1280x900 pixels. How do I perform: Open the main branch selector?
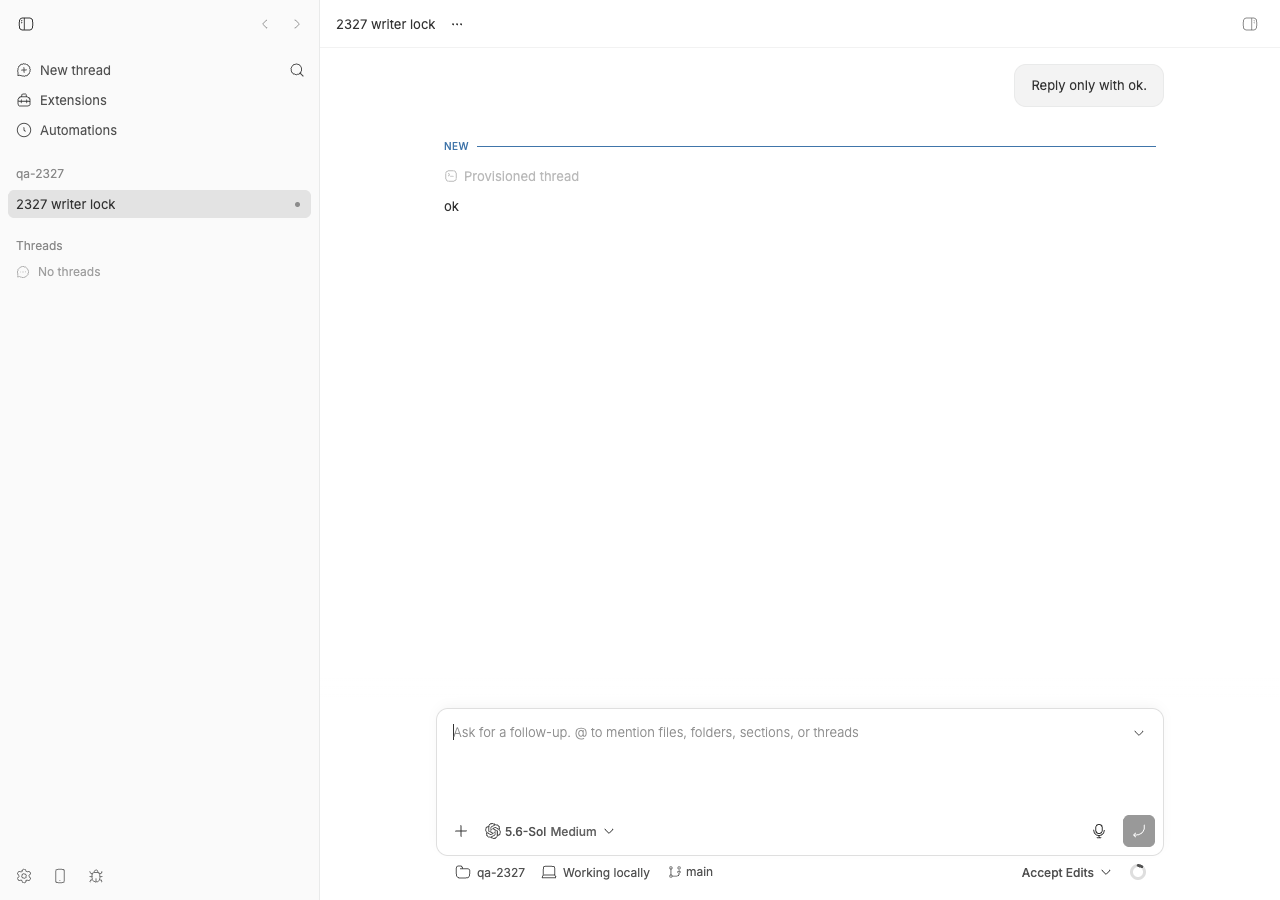(x=691, y=872)
